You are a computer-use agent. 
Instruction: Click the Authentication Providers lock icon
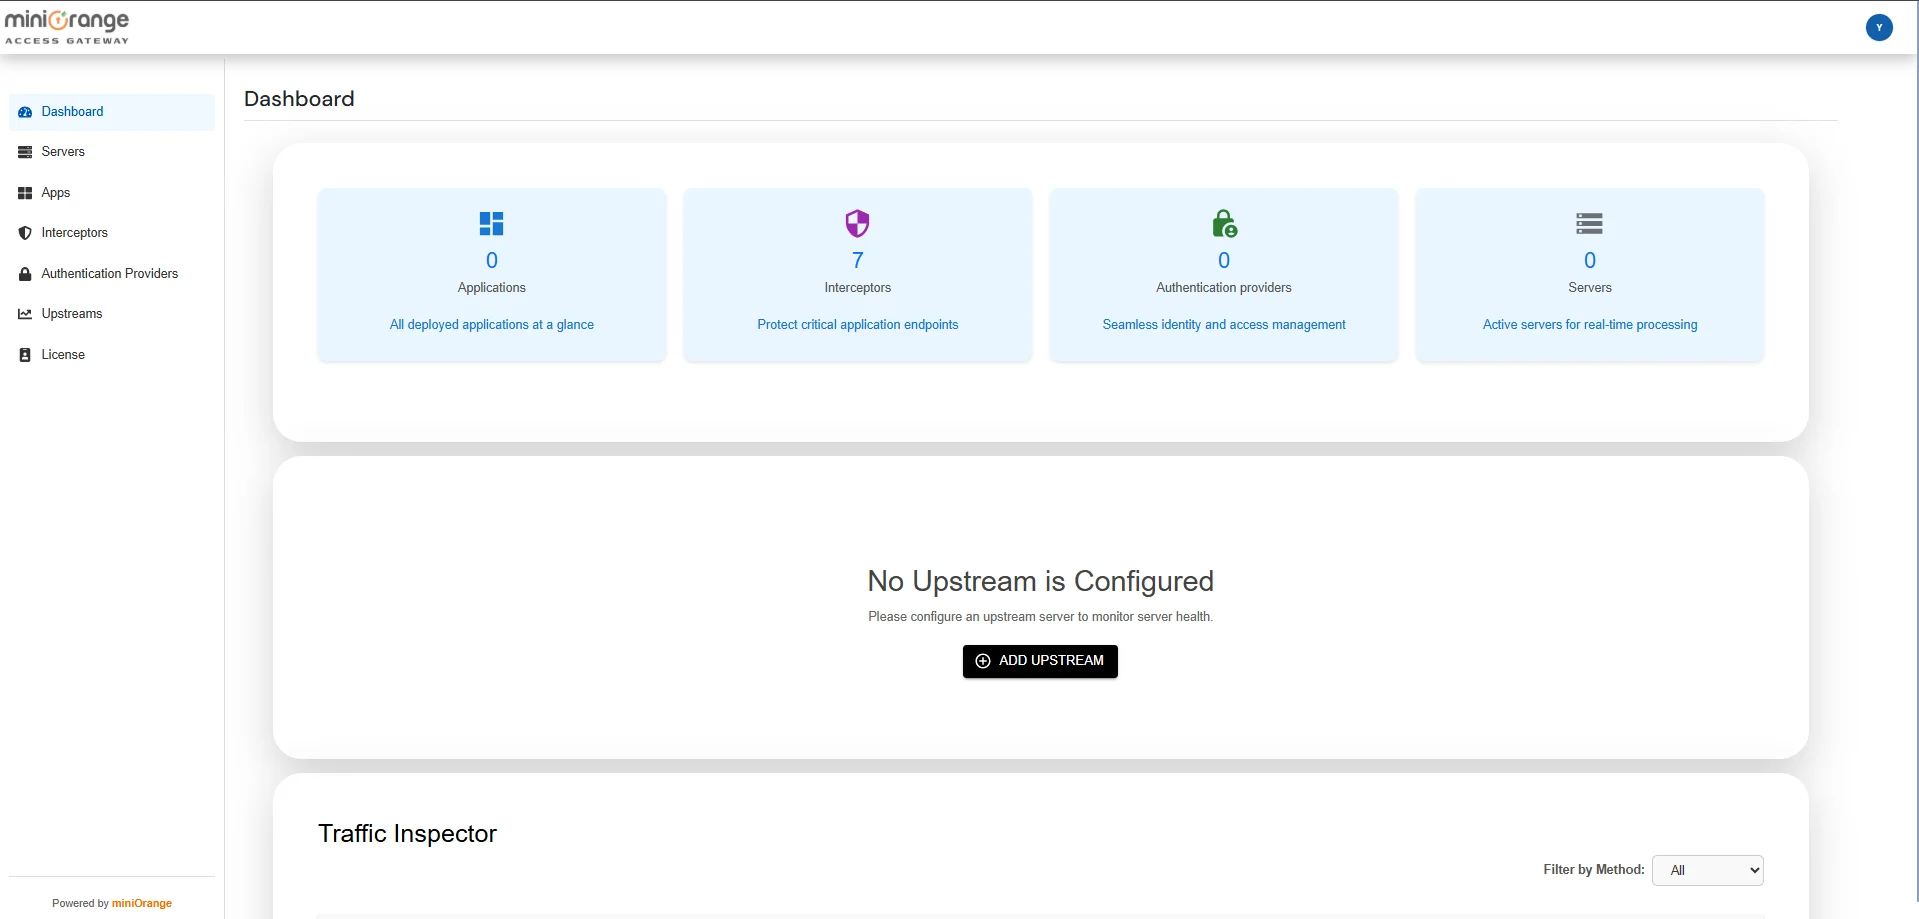pyautogui.click(x=25, y=273)
